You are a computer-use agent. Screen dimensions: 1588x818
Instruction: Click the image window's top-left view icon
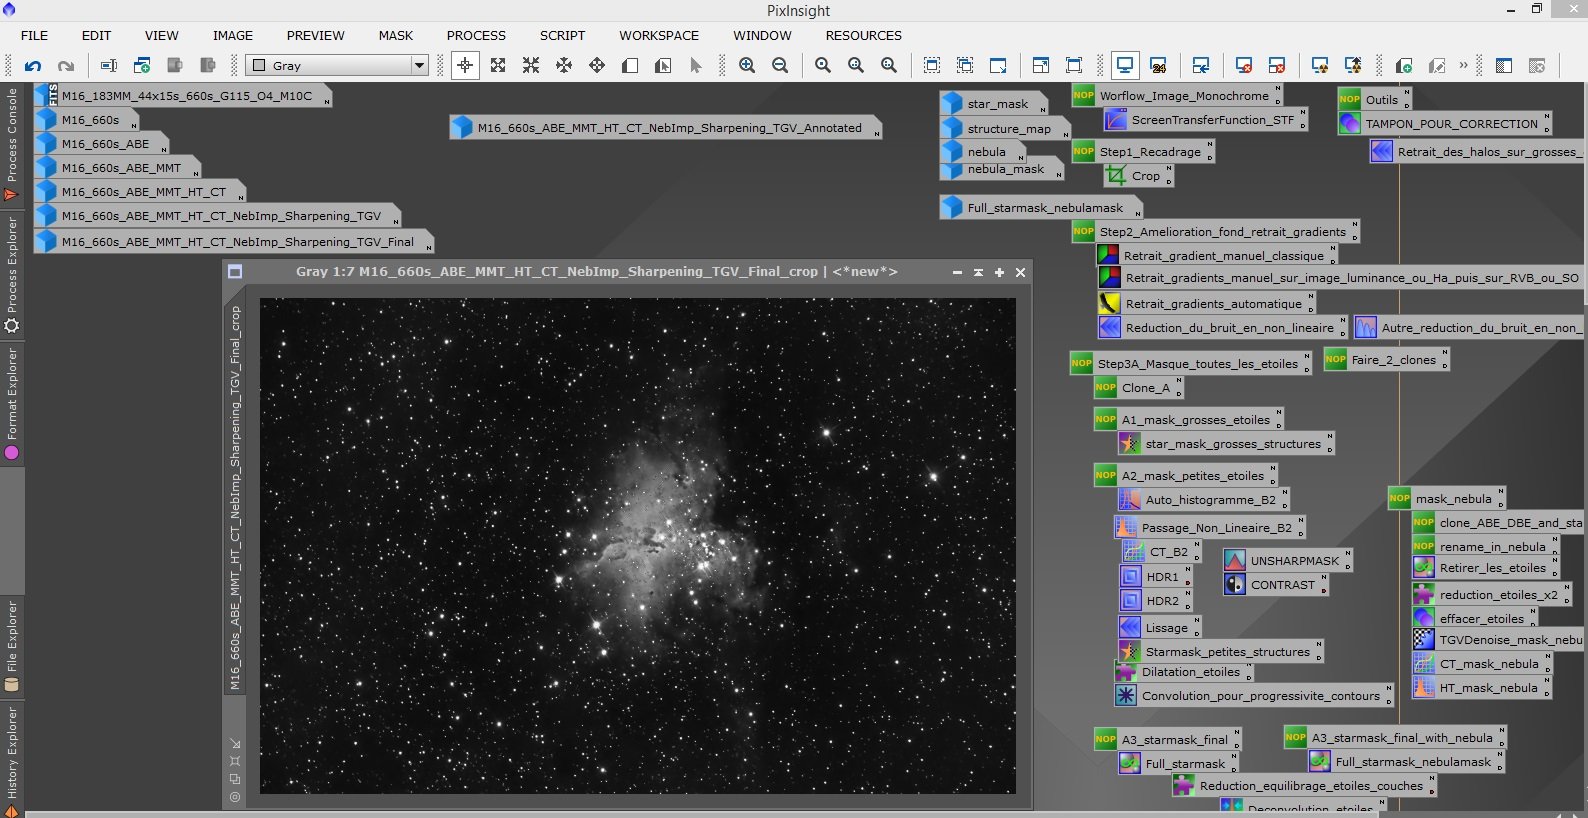coord(235,272)
